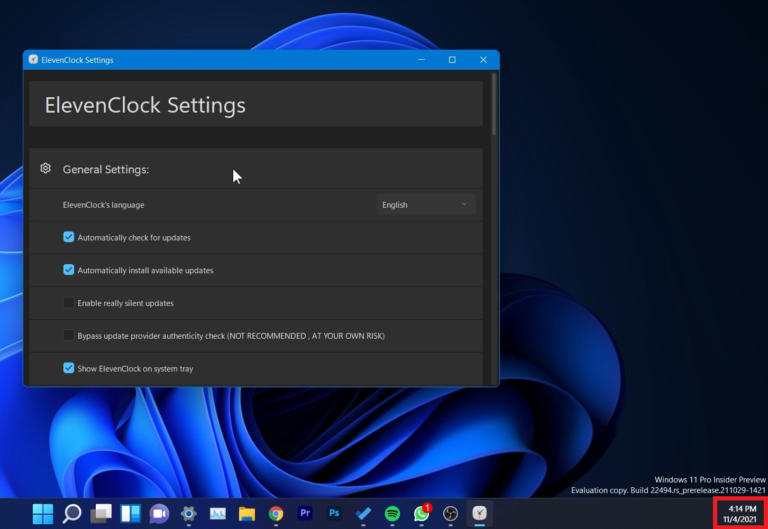Uncheck Automatically install available updates
This screenshot has height=529, width=768.
coord(69,270)
